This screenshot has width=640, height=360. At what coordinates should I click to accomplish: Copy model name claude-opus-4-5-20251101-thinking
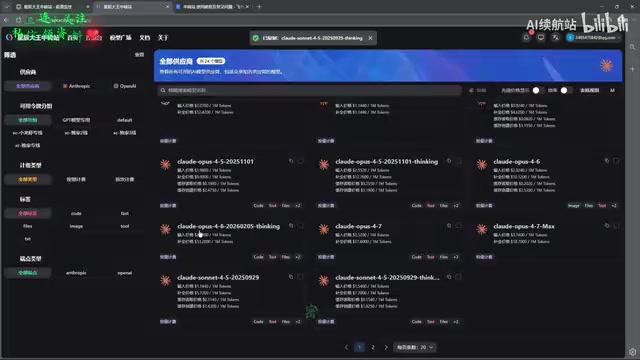(449, 161)
